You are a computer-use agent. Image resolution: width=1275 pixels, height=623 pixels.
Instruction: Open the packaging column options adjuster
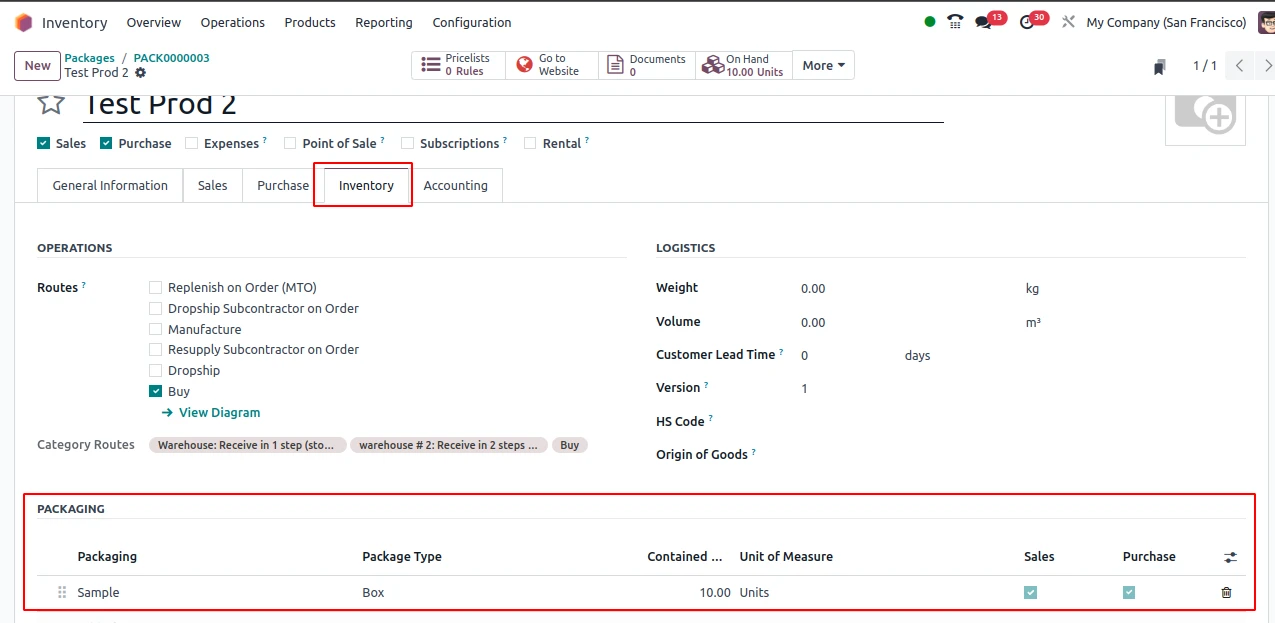coord(1230,558)
